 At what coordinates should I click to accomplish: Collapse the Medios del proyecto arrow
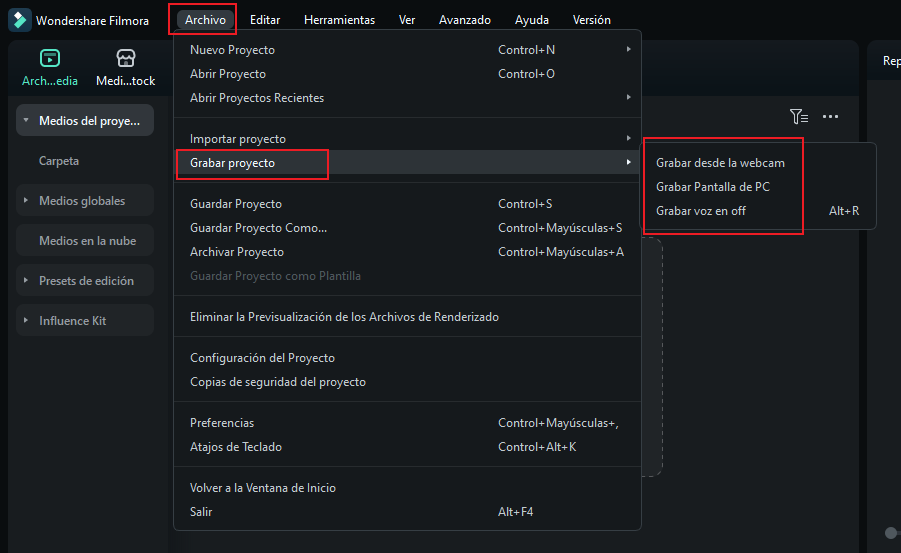(x=26, y=120)
